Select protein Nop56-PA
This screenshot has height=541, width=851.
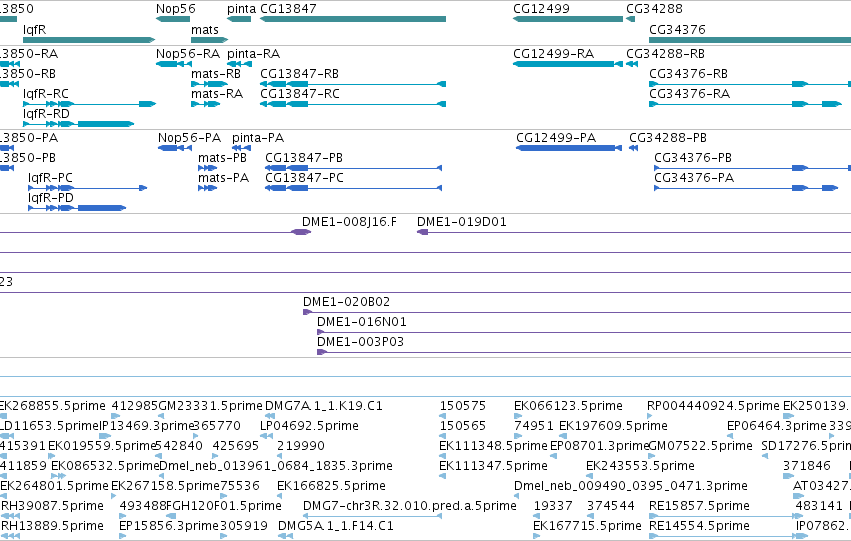click(x=175, y=148)
